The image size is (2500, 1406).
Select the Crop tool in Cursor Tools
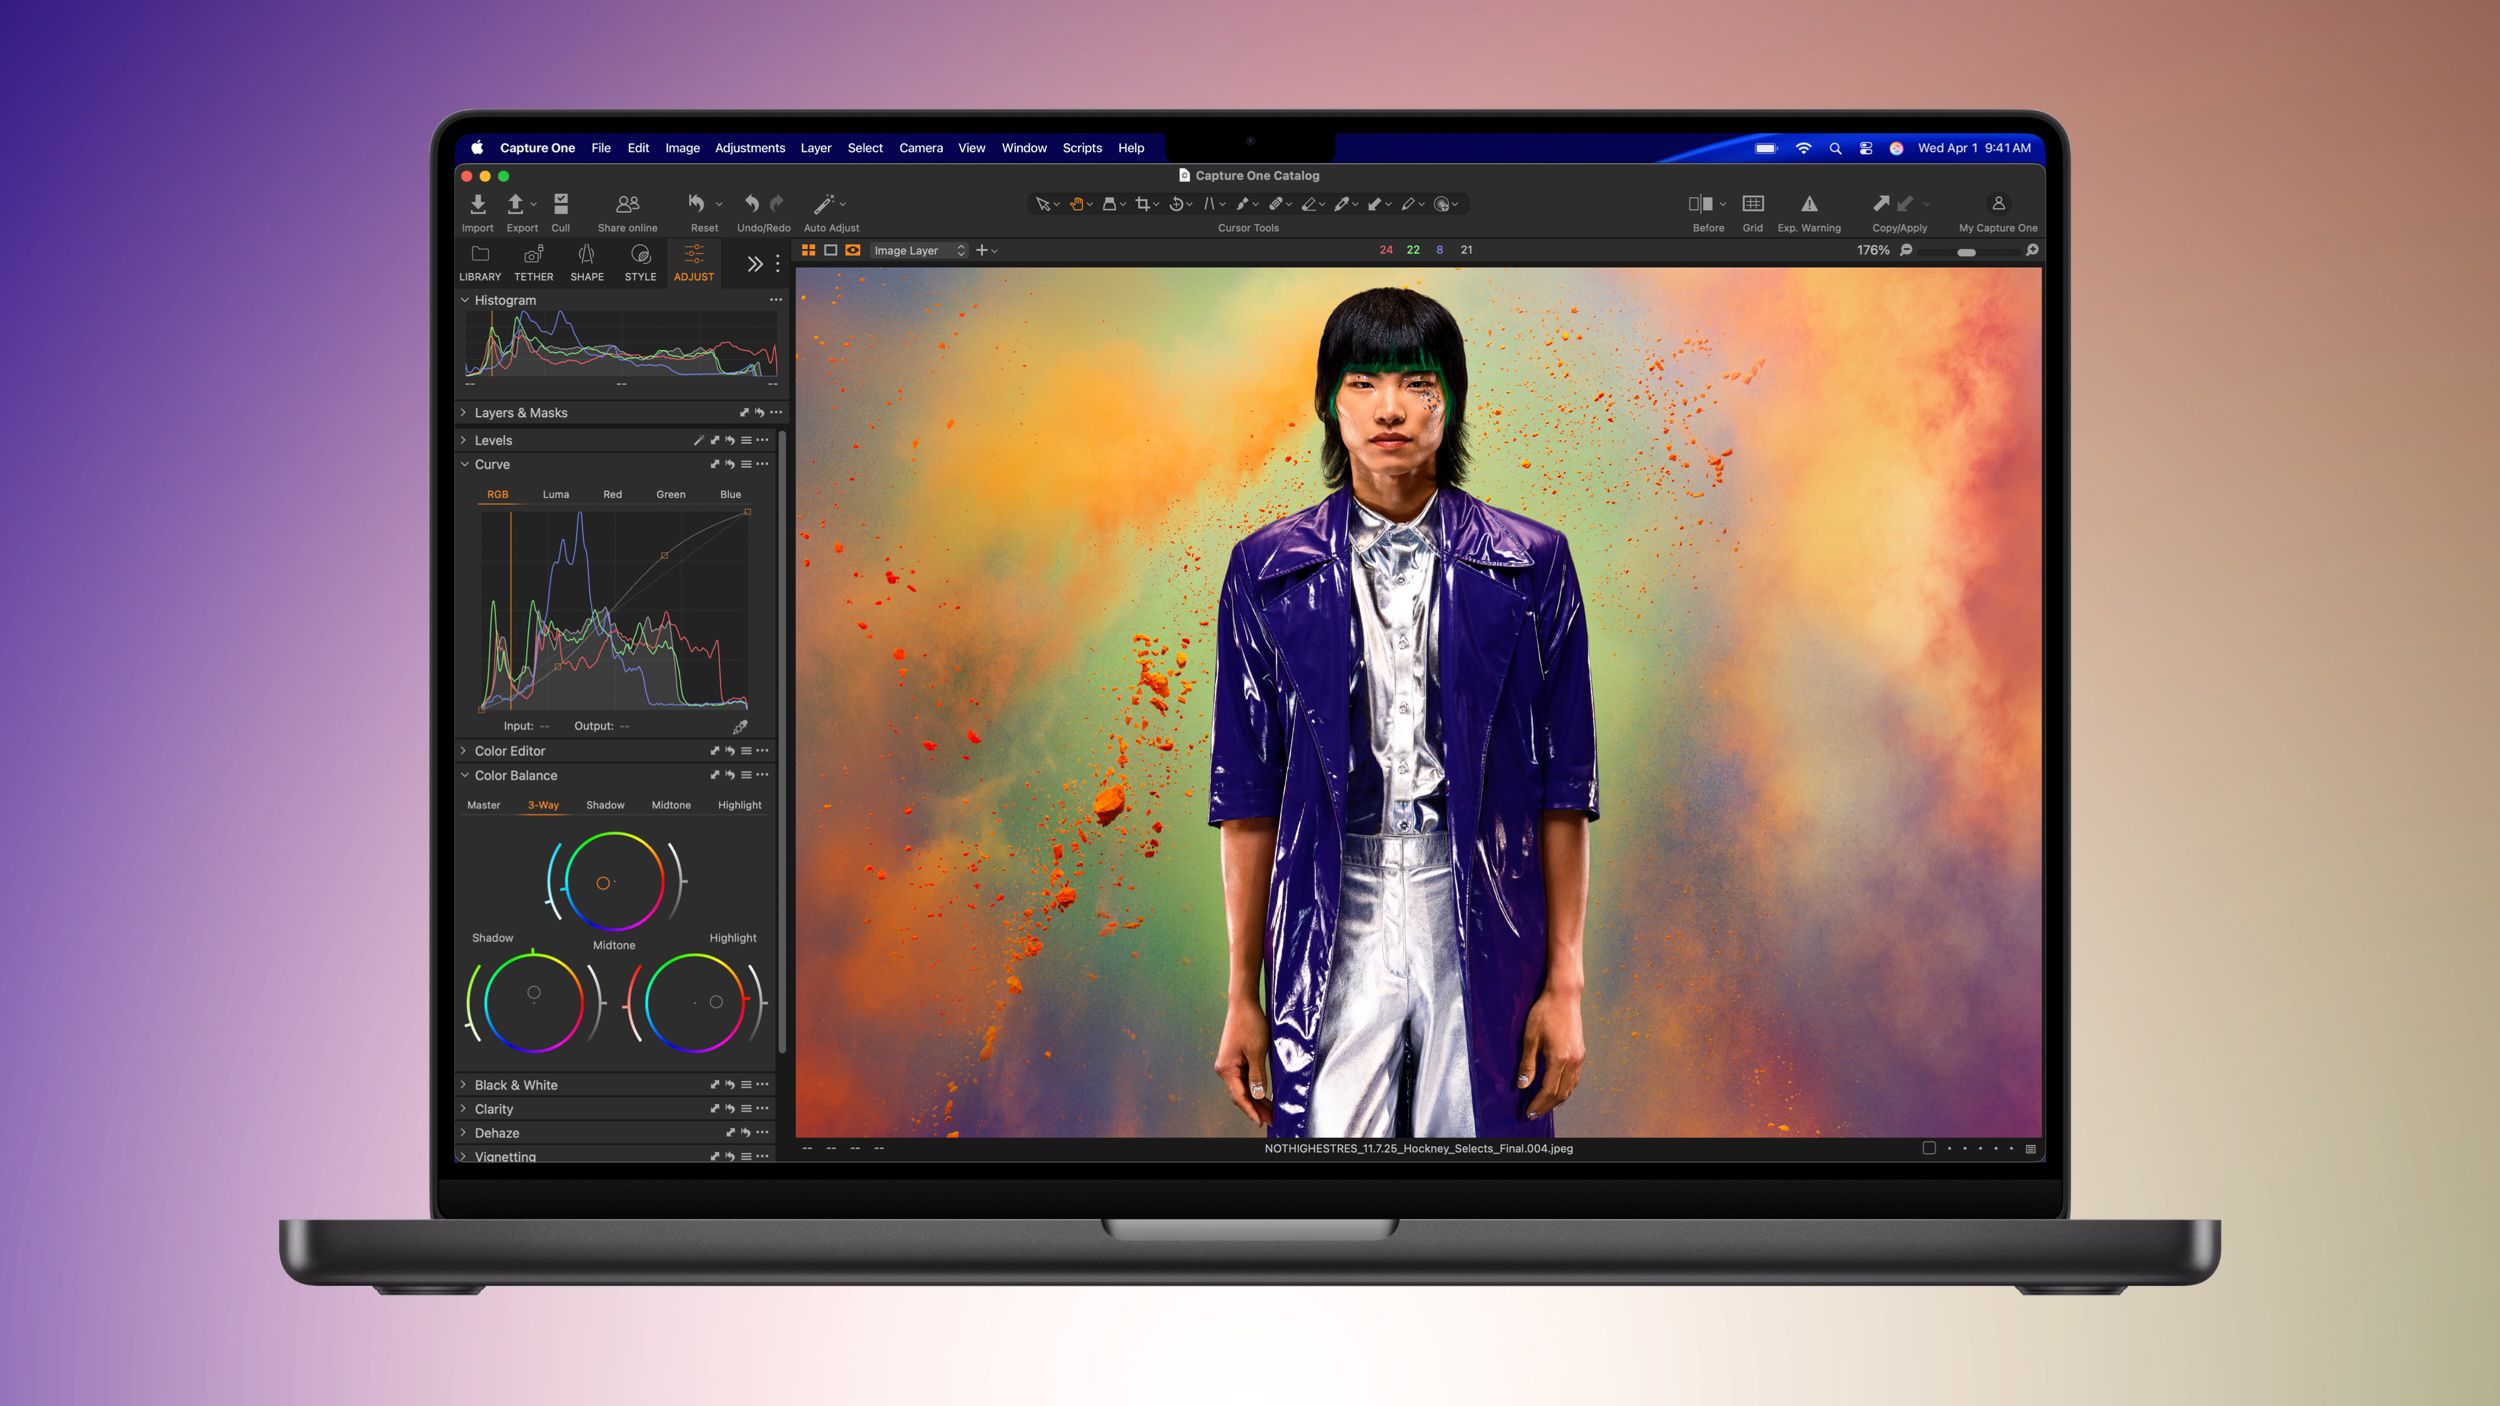pos(1143,204)
